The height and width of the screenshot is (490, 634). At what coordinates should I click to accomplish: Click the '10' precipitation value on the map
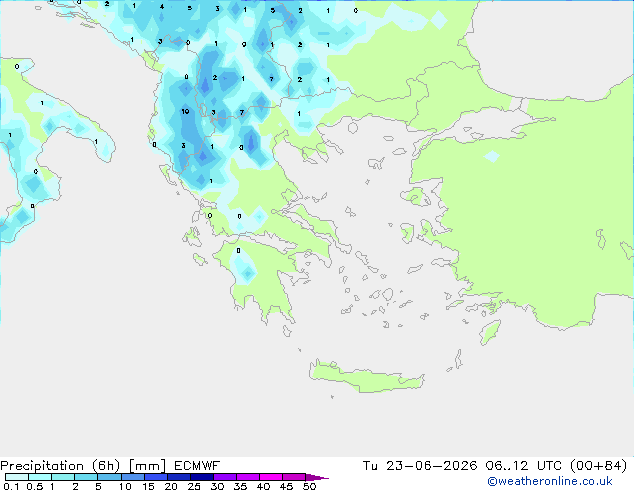click(x=185, y=111)
